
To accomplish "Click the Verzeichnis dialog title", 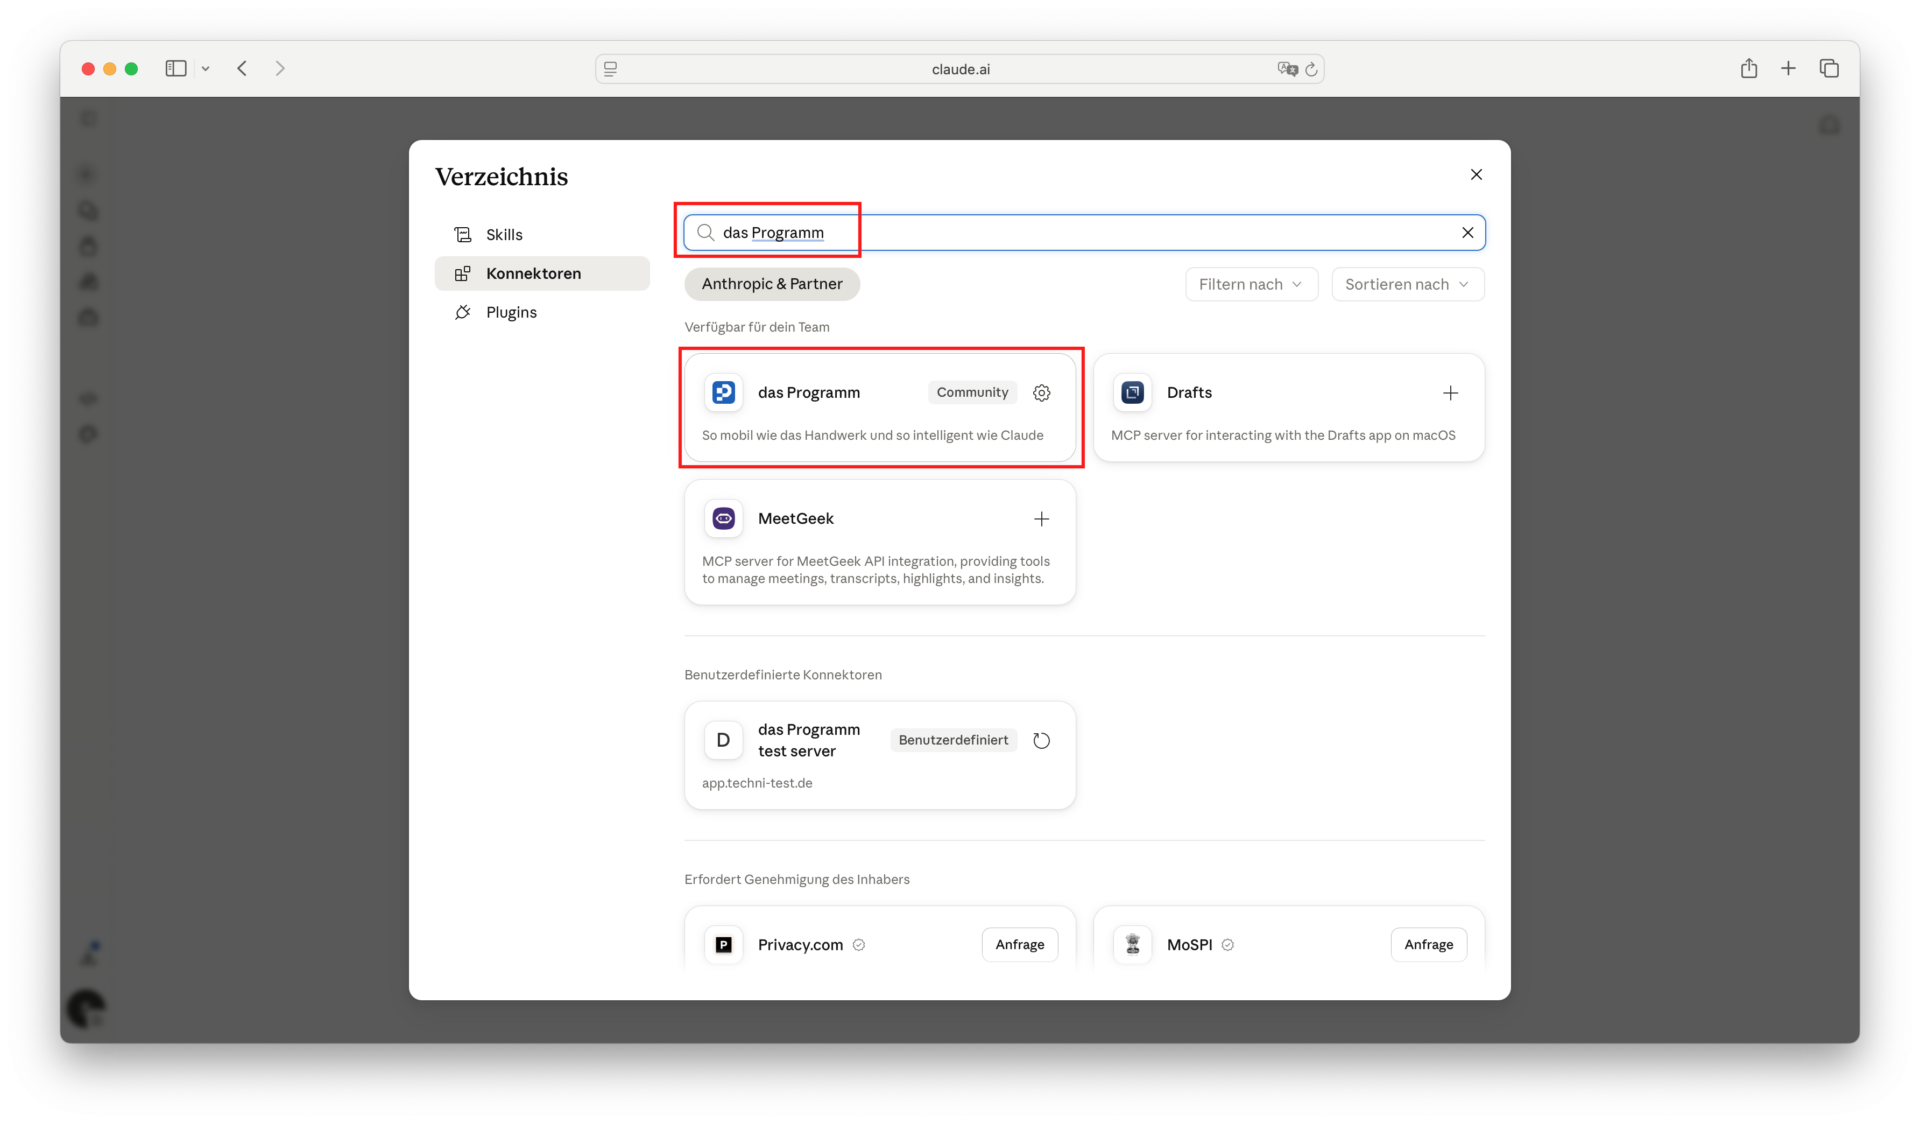I will point(502,177).
